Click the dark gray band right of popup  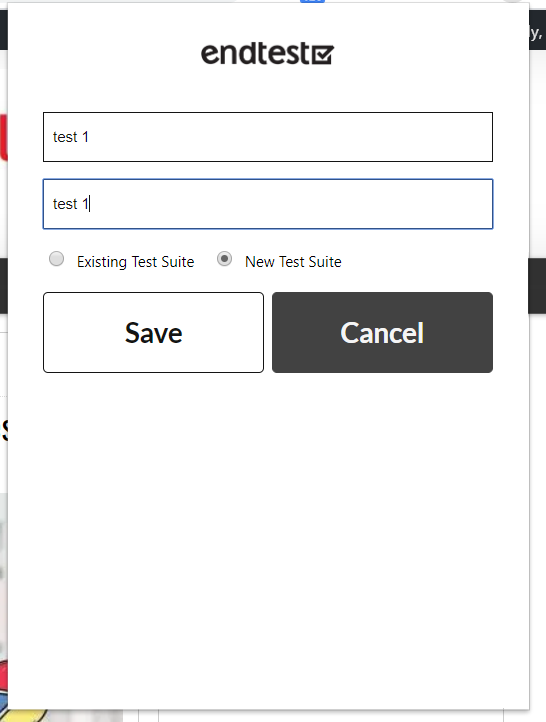click(x=537, y=285)
